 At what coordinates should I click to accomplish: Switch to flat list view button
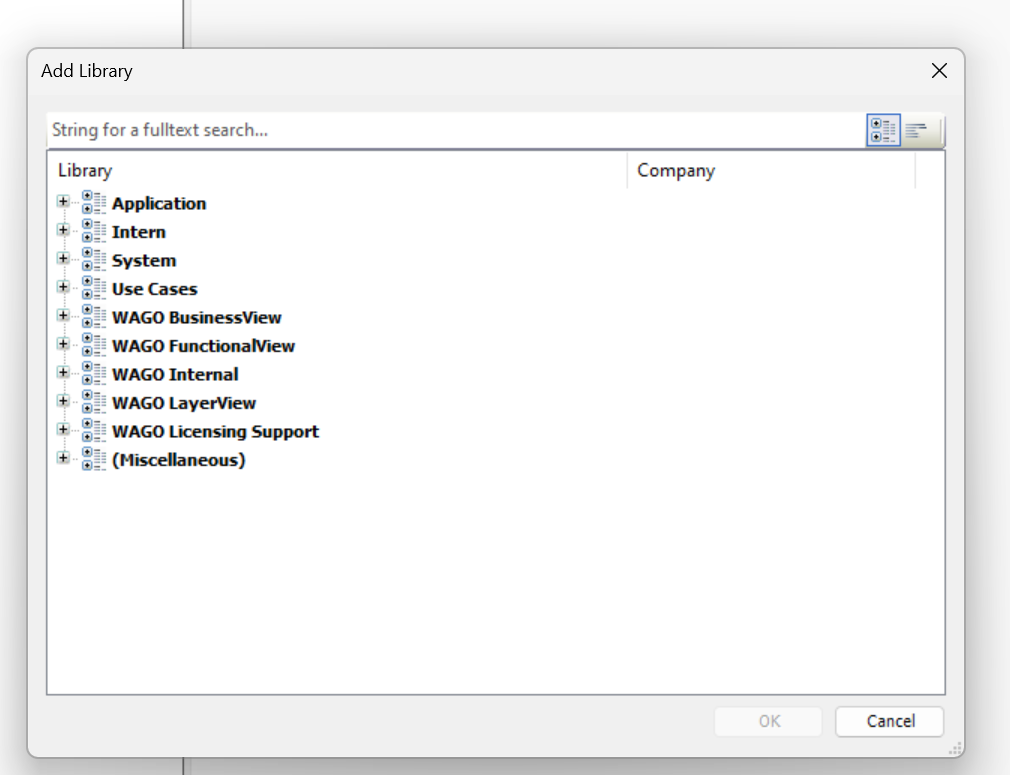(918, 130)
